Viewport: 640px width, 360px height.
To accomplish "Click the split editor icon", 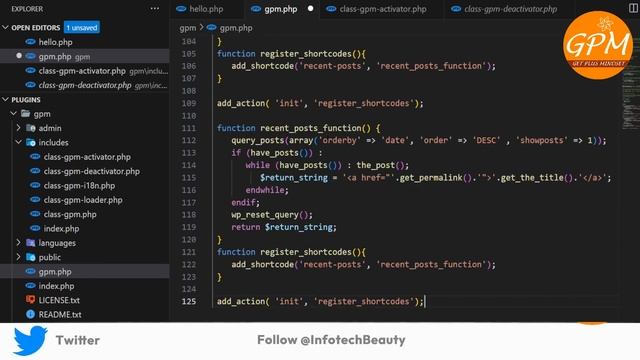I will pyautogui.click(x=633, y=8).
